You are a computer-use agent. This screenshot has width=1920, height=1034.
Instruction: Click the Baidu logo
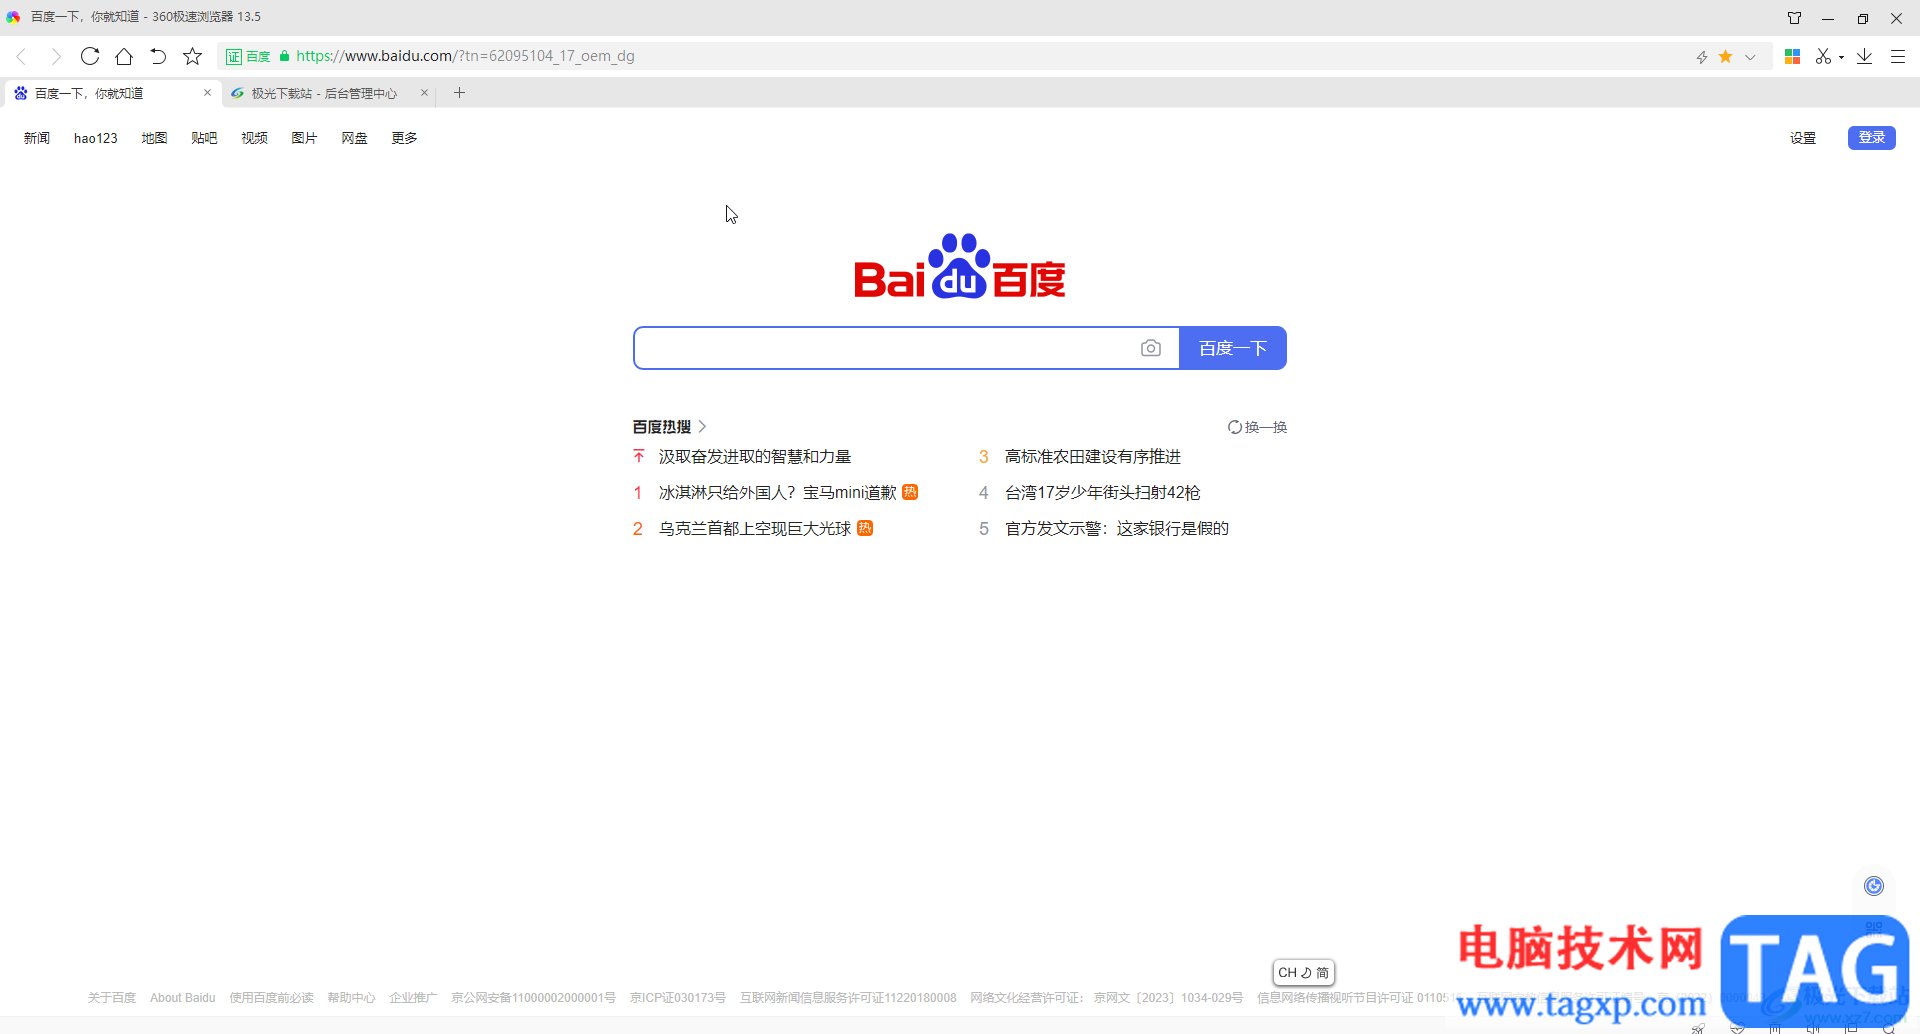pyautogui.click(x=960, y=266)
